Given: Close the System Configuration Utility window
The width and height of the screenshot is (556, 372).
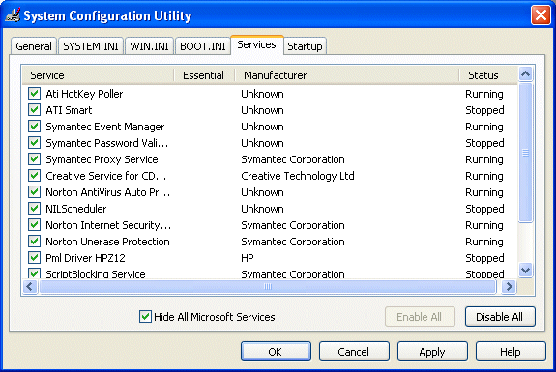Looking at the screenshot, I should coord(540,15).
